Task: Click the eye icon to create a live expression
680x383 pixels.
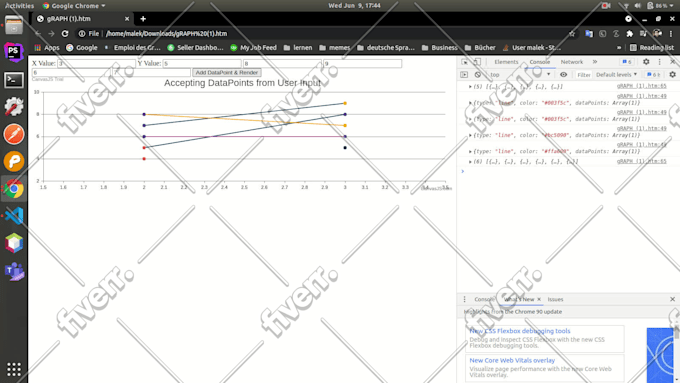Action: click(x=563, y=75)
